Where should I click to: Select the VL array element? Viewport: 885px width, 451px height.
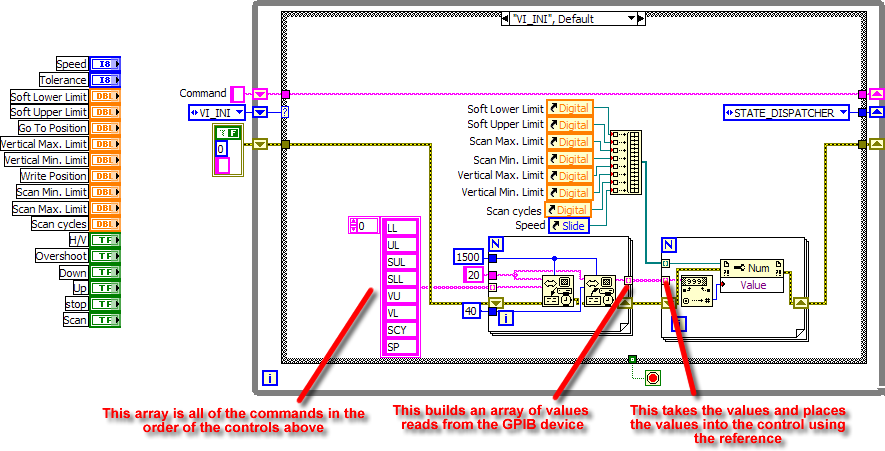point(401,312)
